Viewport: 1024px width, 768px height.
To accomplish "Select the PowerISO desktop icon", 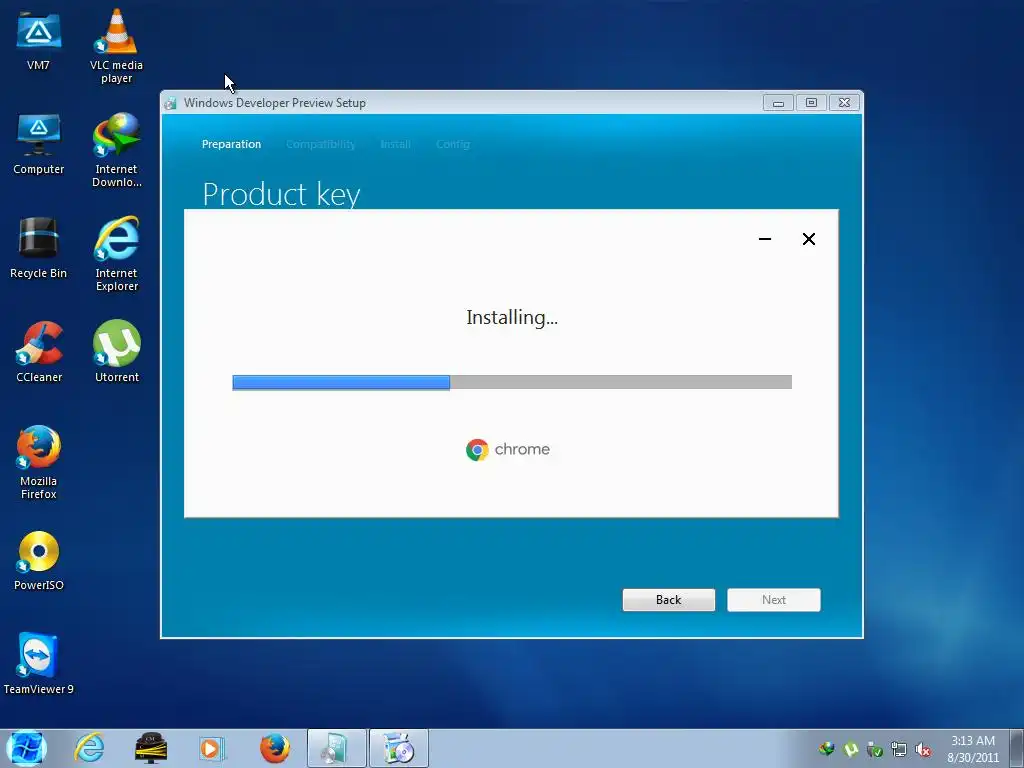I will click(39, 560).
